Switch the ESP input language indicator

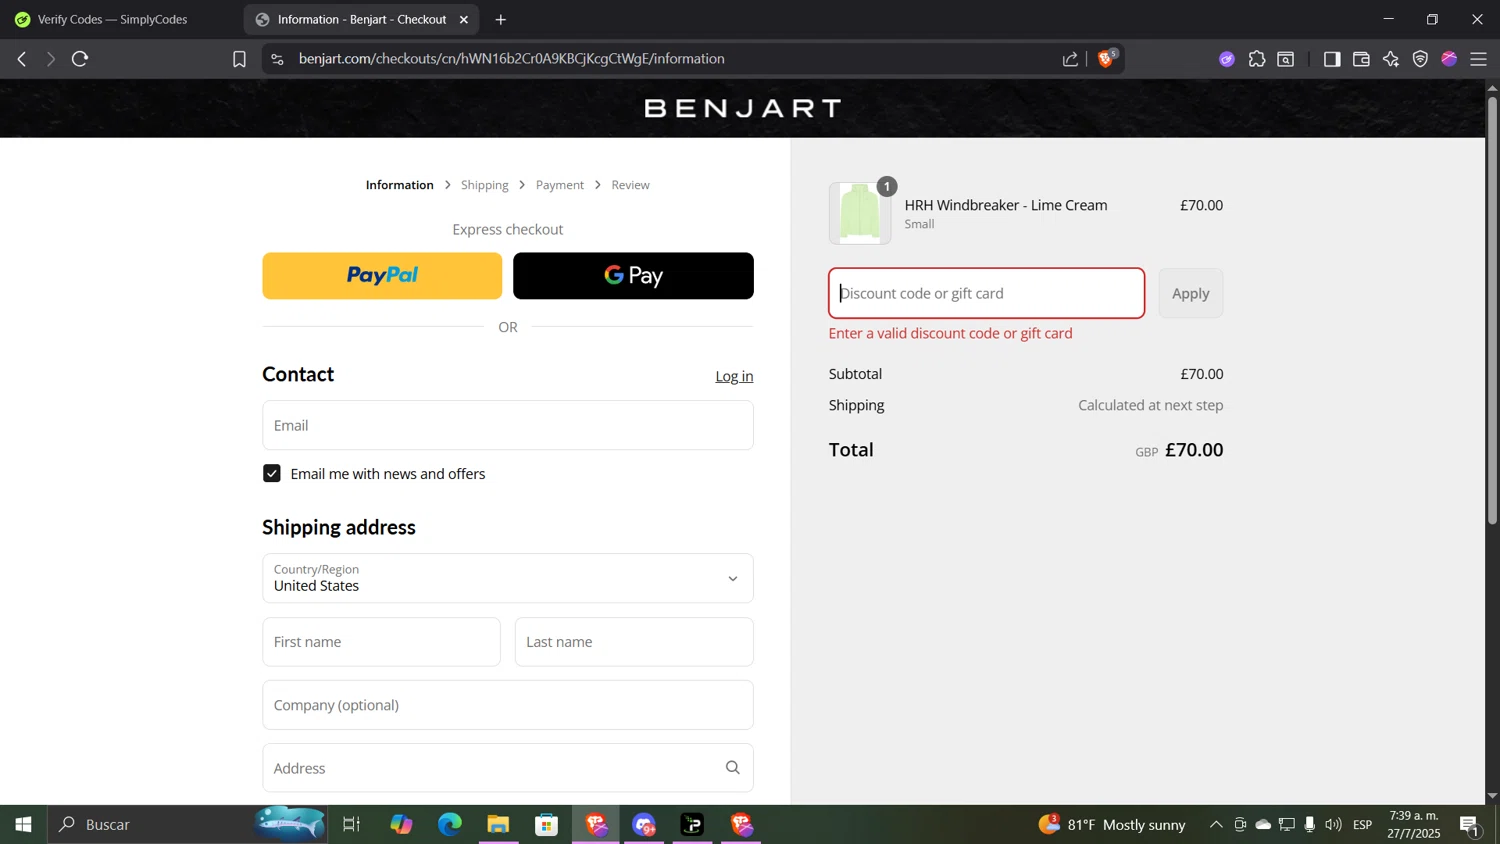click(x=1363, y=825)
